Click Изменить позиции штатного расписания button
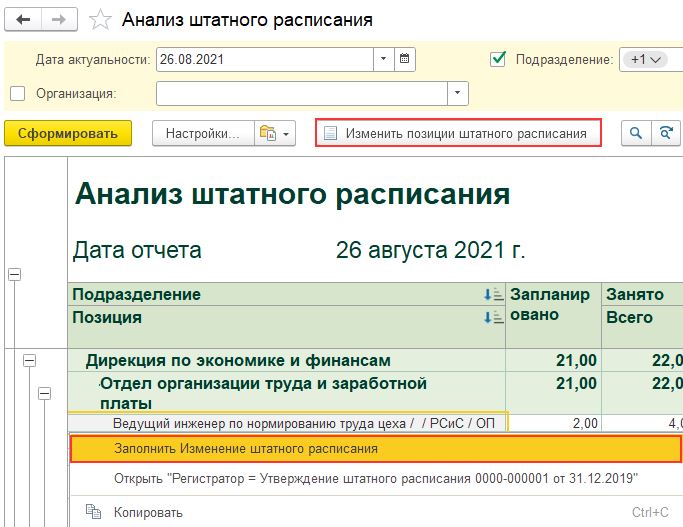 [458, 133]
